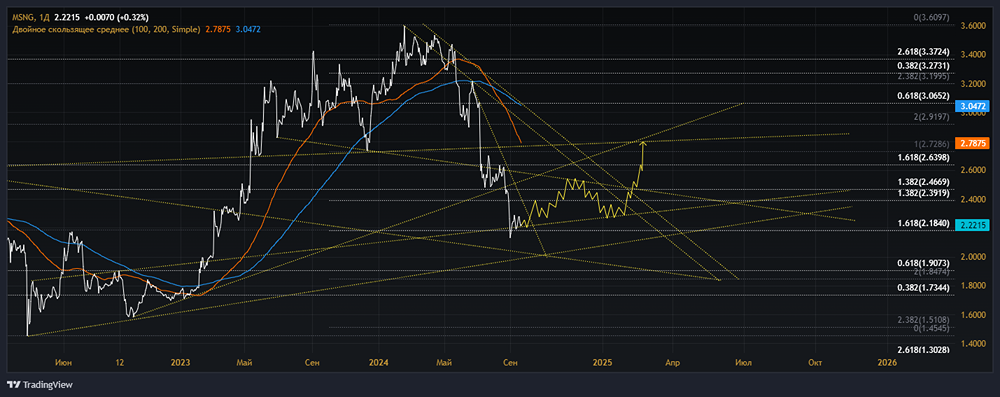Click the last price value 2.2215 in legend
1000x397 pixels.
pyautogui.click(x=68, y=19)
